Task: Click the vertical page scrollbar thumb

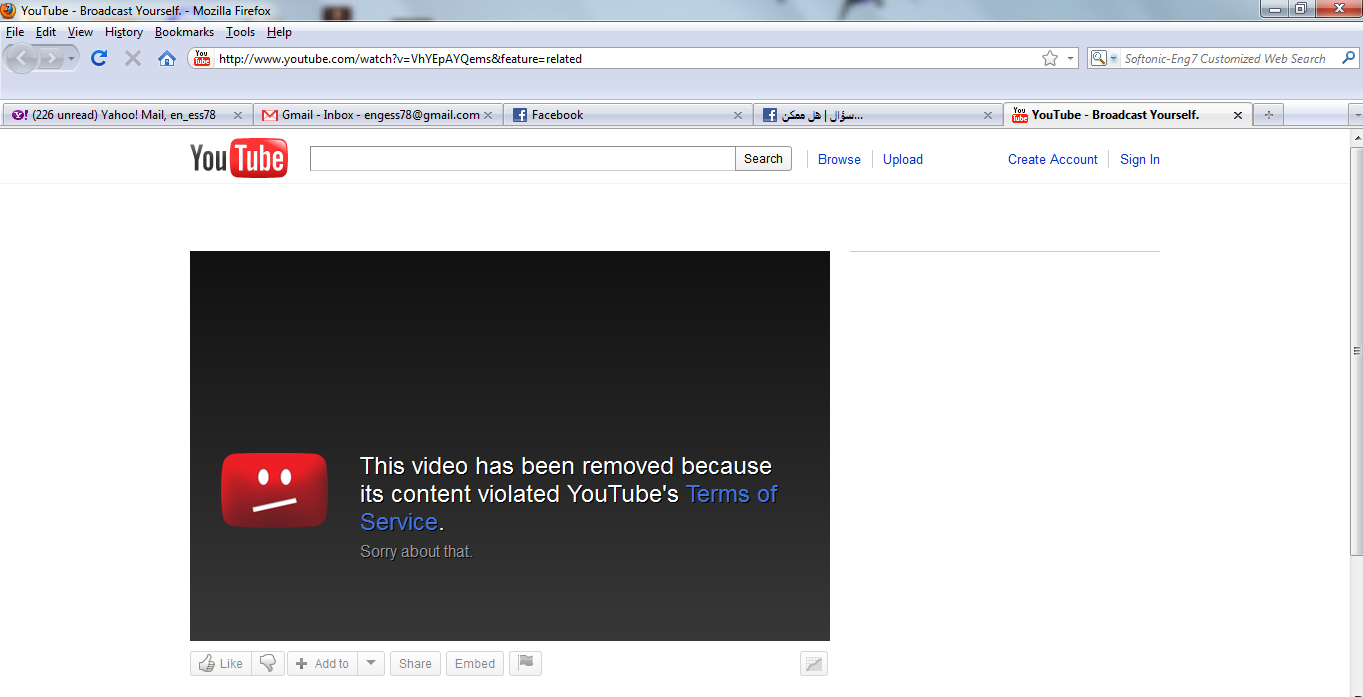Action: pos(1356,350)
